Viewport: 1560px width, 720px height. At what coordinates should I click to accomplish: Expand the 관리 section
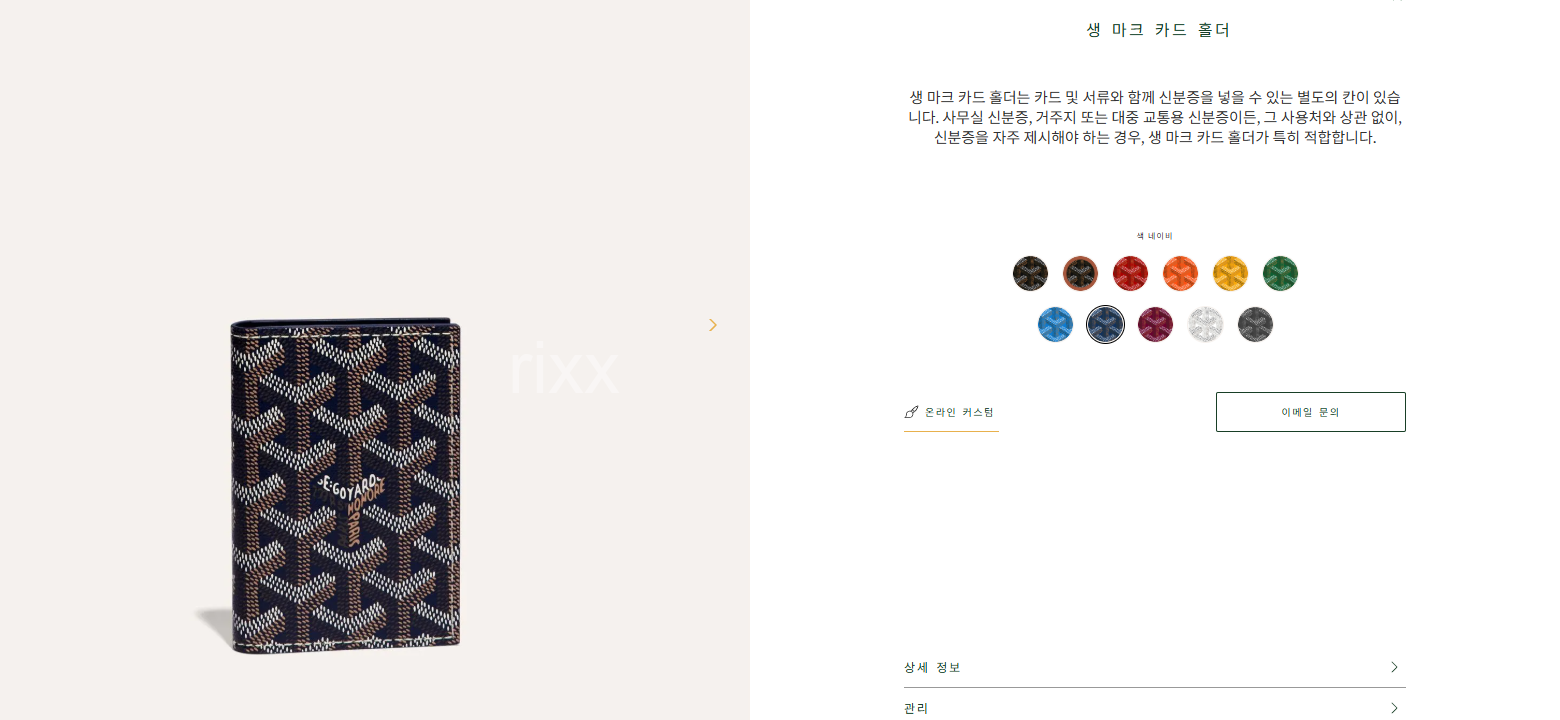[x=1155, y=708]
